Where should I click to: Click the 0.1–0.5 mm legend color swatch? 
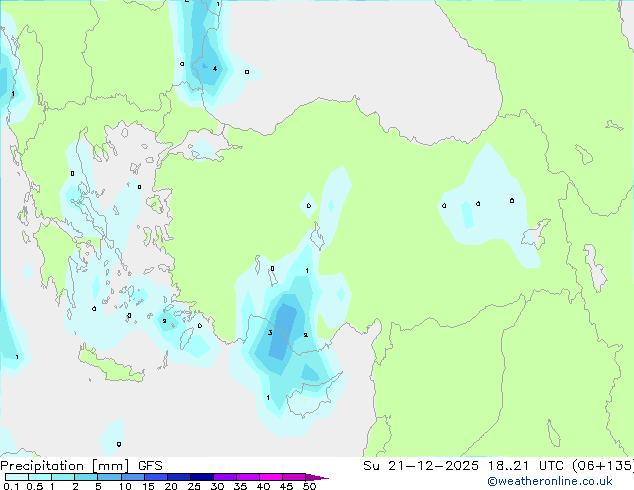(x=17, y=477)
